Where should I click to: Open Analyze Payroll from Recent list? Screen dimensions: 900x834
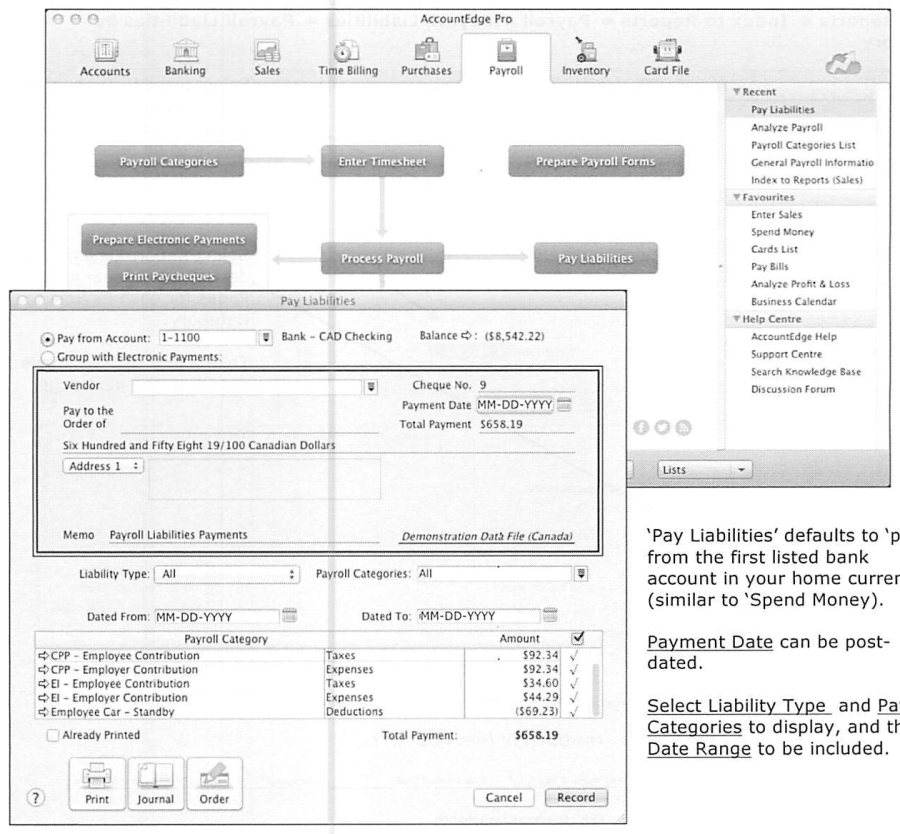[x=786, y=127]
